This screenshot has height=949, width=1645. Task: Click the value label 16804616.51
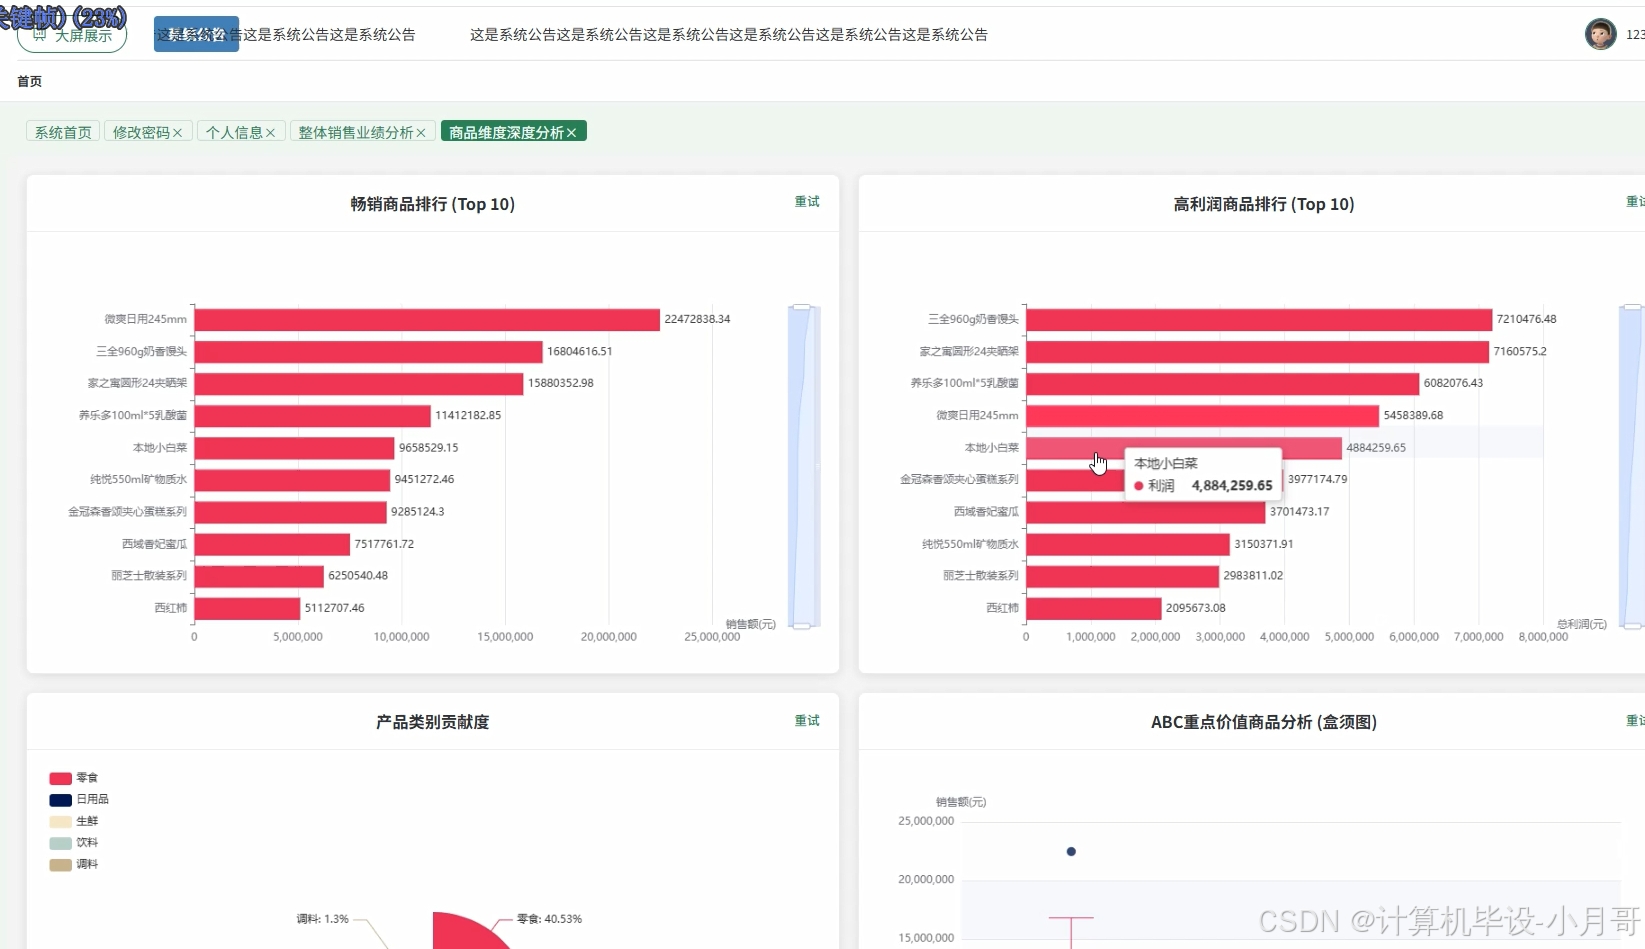tap(579, 352)
